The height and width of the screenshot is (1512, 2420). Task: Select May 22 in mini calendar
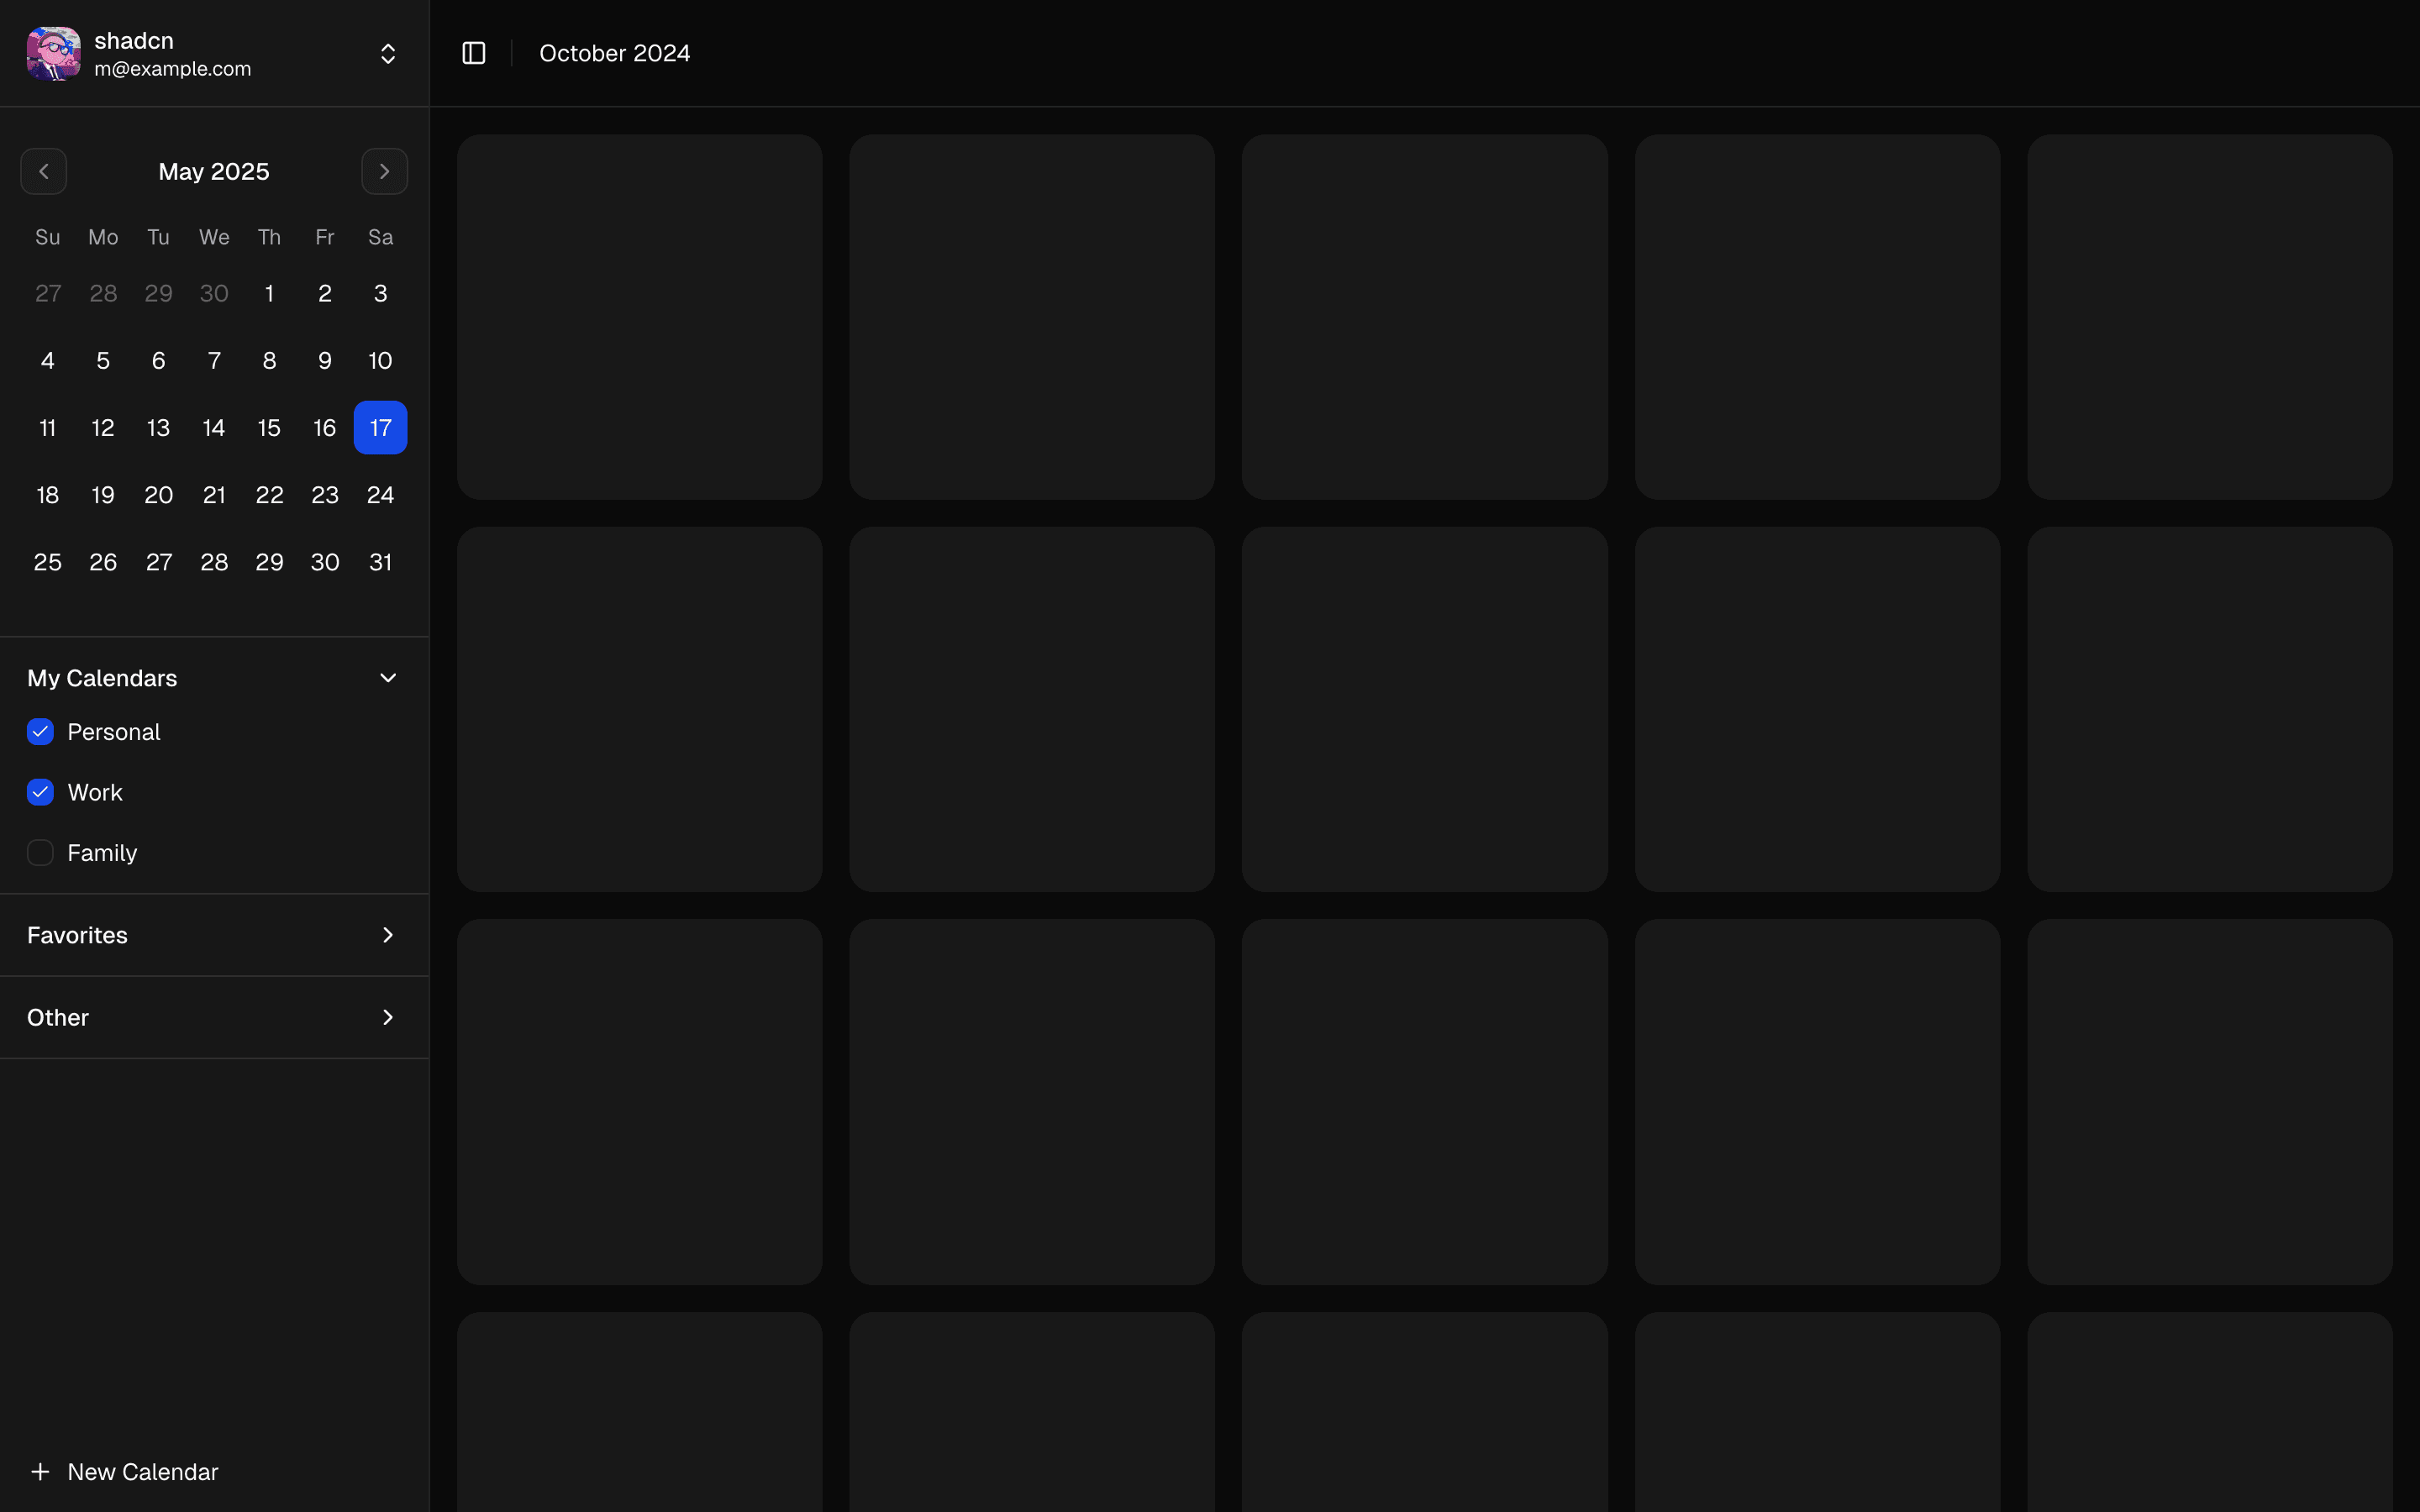point(269,495)
